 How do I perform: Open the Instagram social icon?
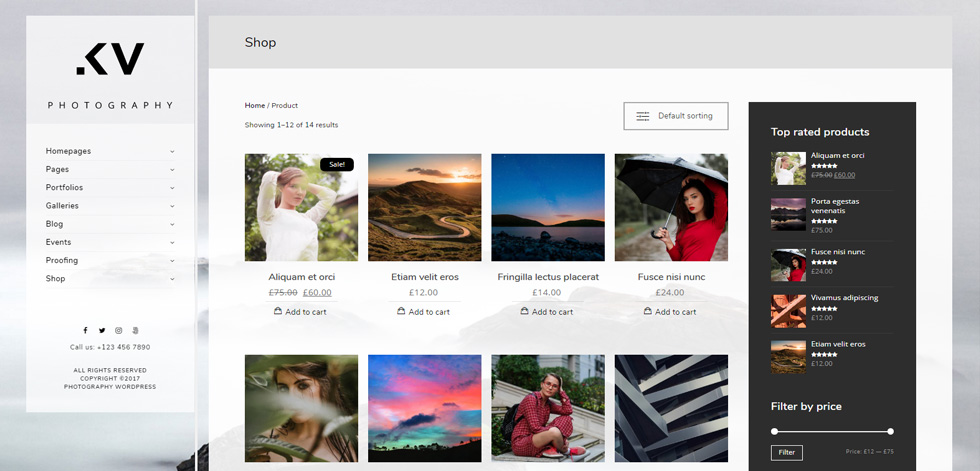(x=119, y=330)
